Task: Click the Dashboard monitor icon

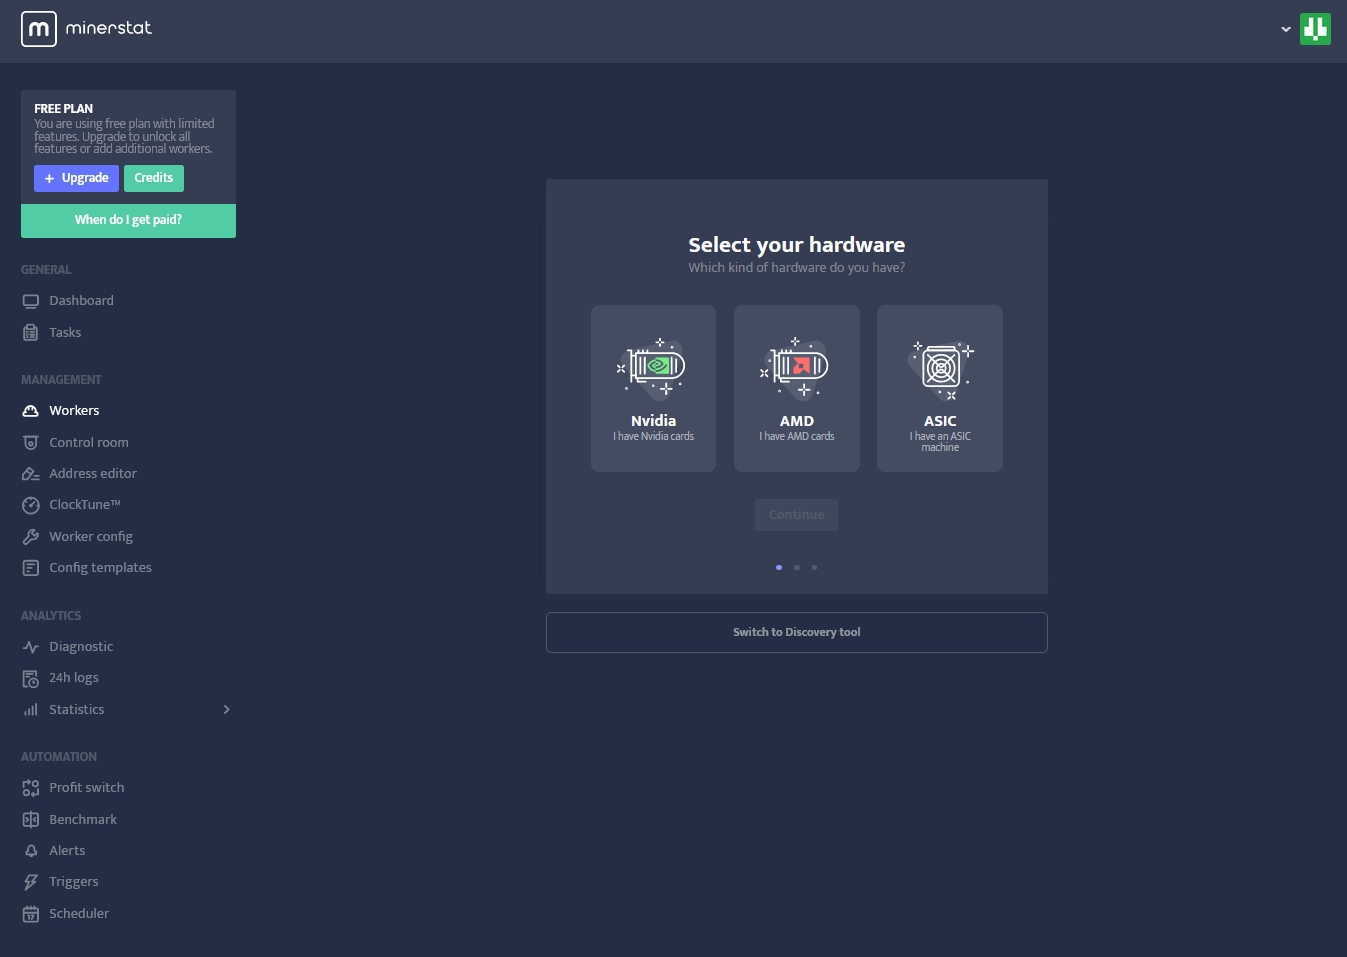Action: [31, 301]
